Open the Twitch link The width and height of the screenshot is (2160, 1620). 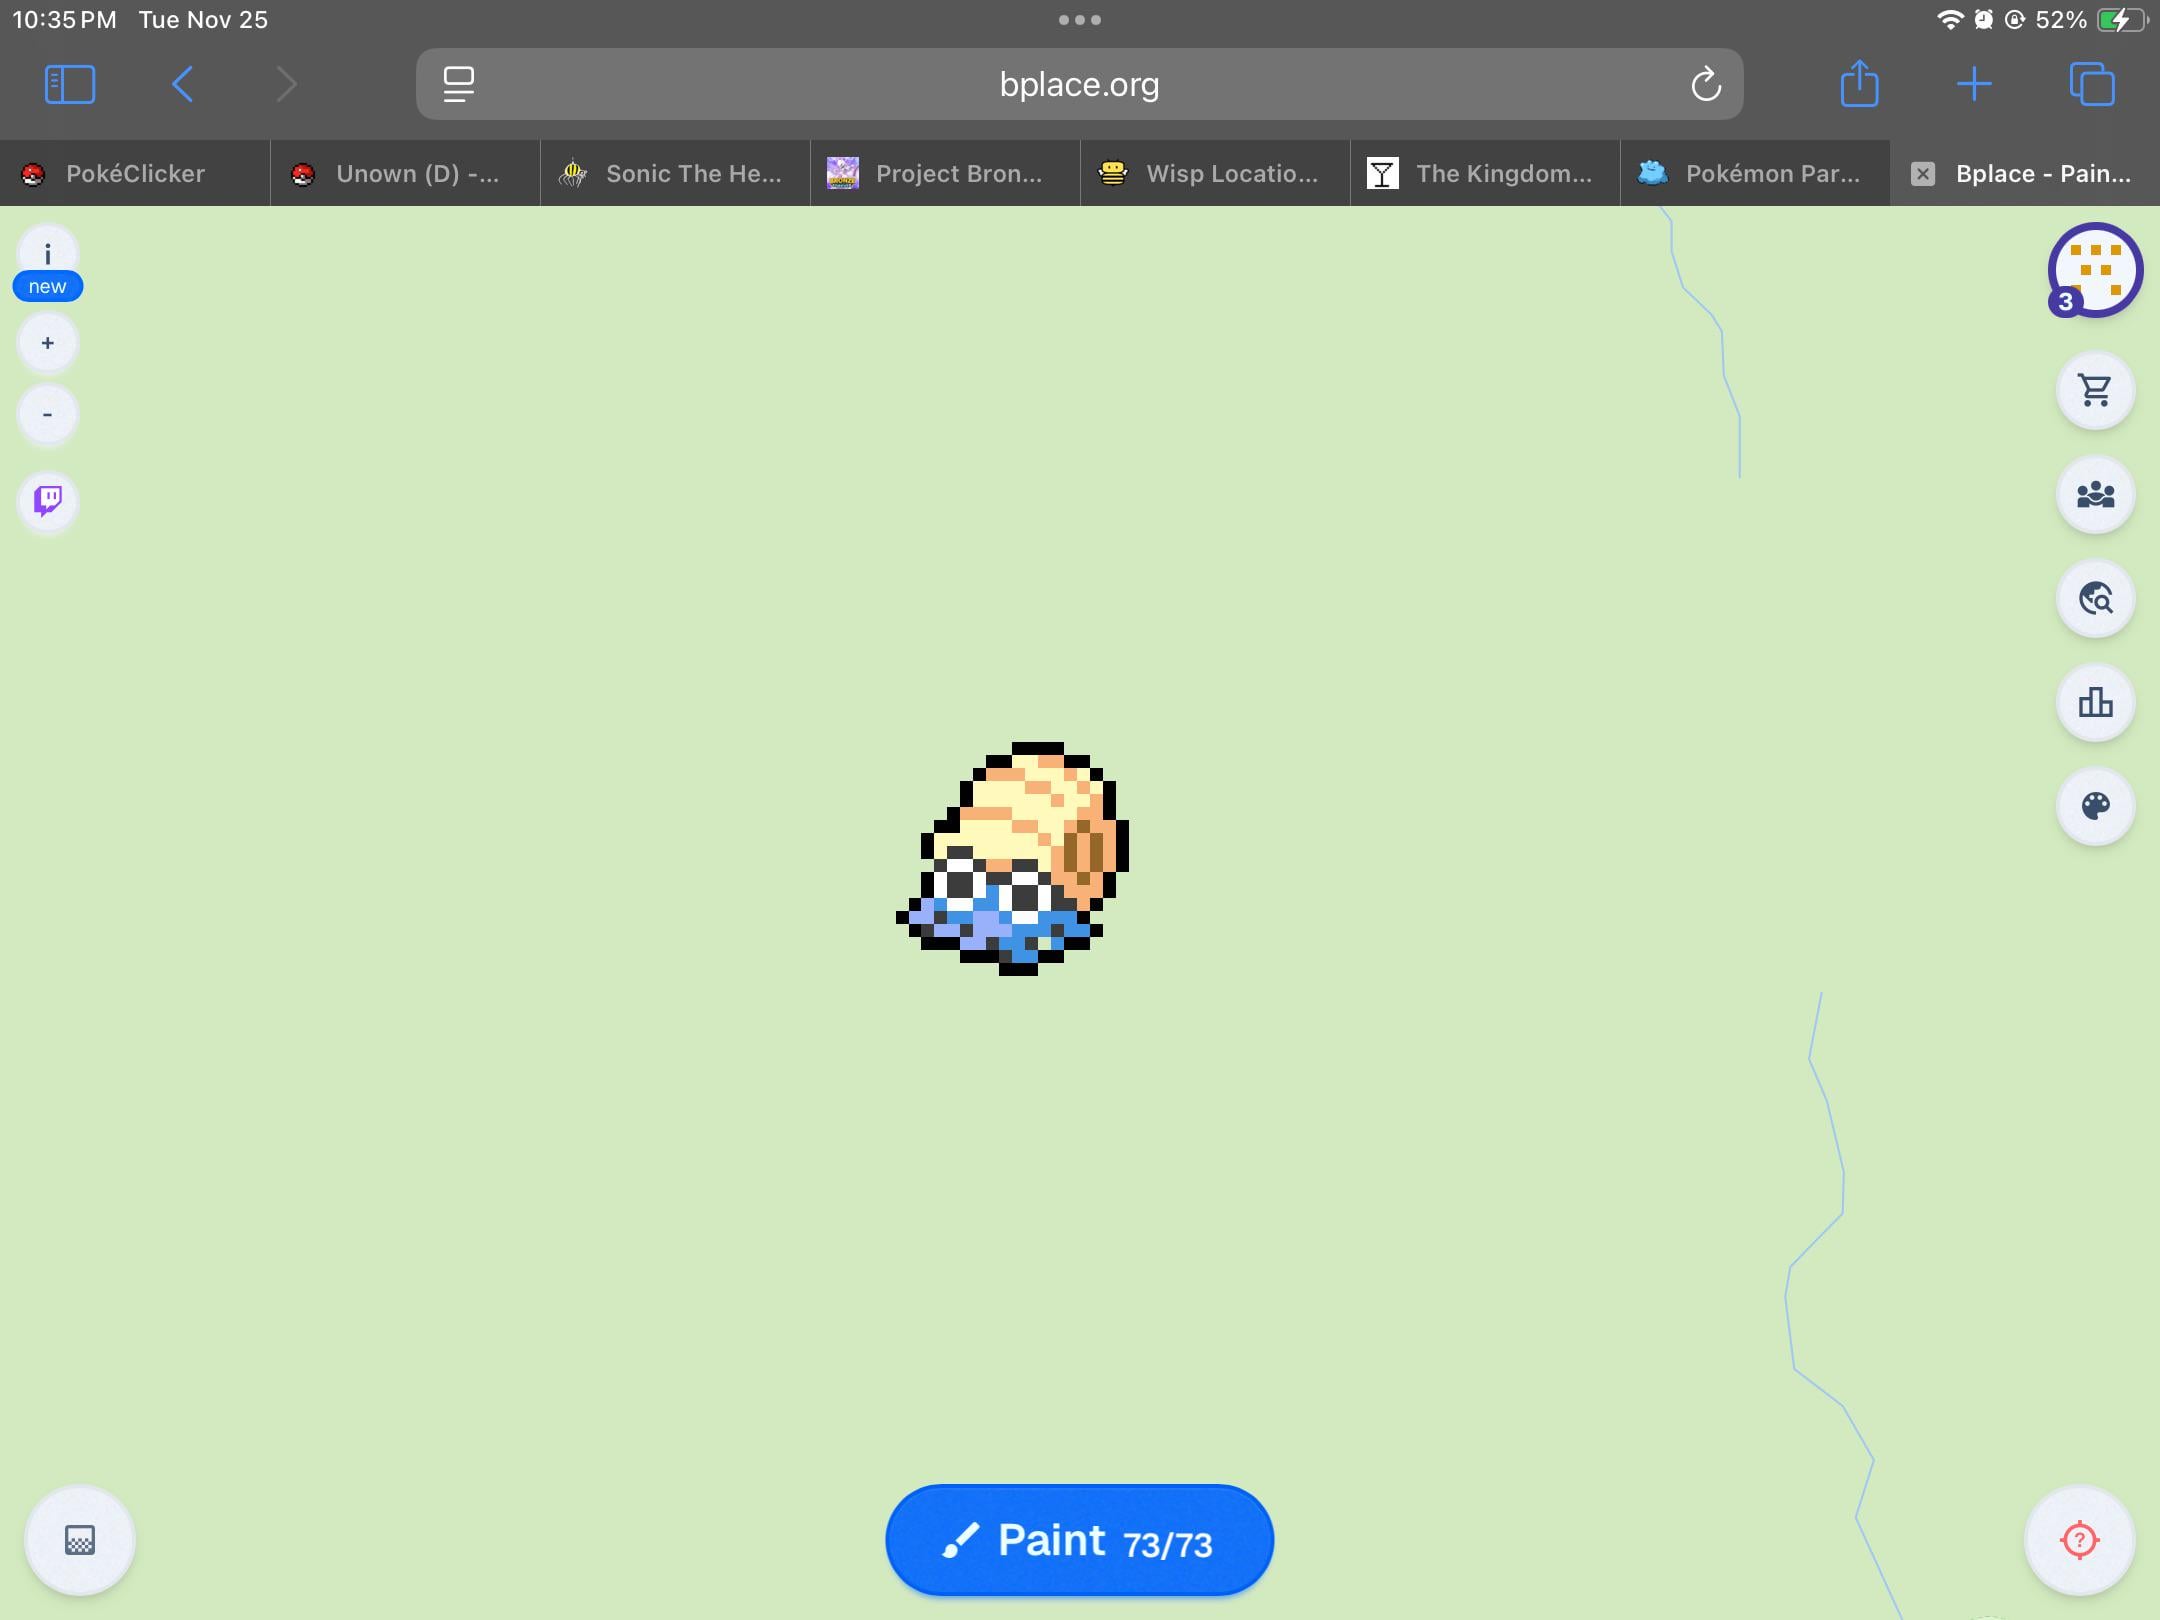(x=48, y=500)
